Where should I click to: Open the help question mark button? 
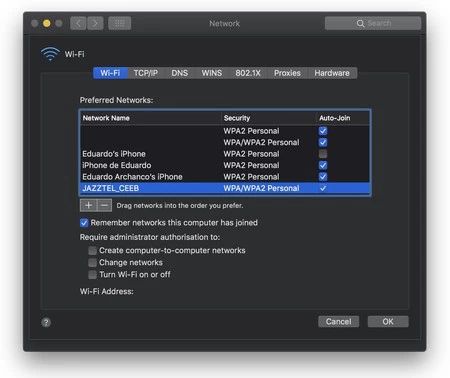(x=46, y=322)
